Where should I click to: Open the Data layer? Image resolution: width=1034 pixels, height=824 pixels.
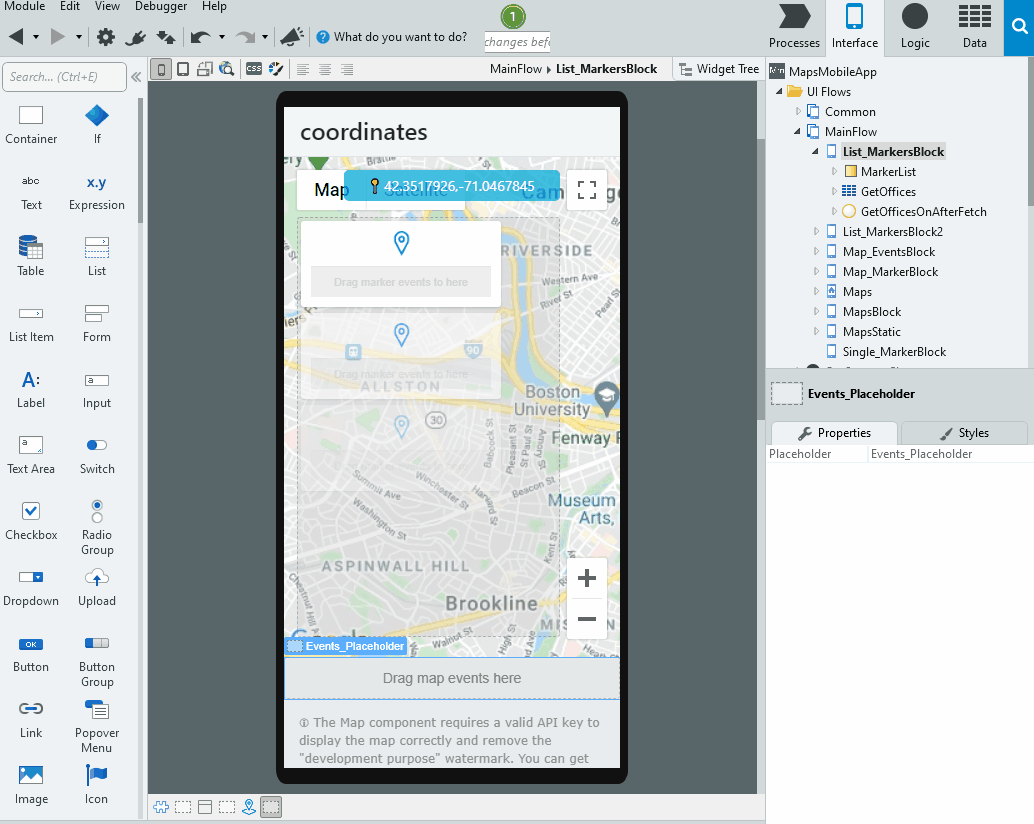tap(975, 27)
